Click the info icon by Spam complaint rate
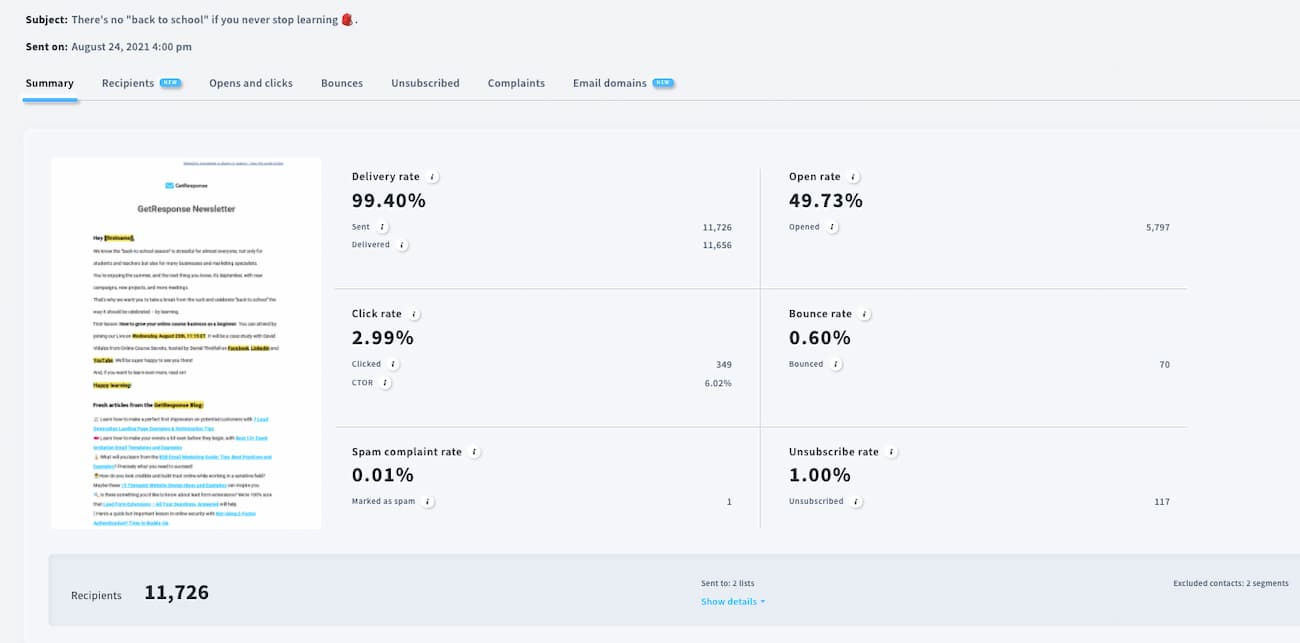This screenshot has width=1300, height=643. (x=474, y=452)
